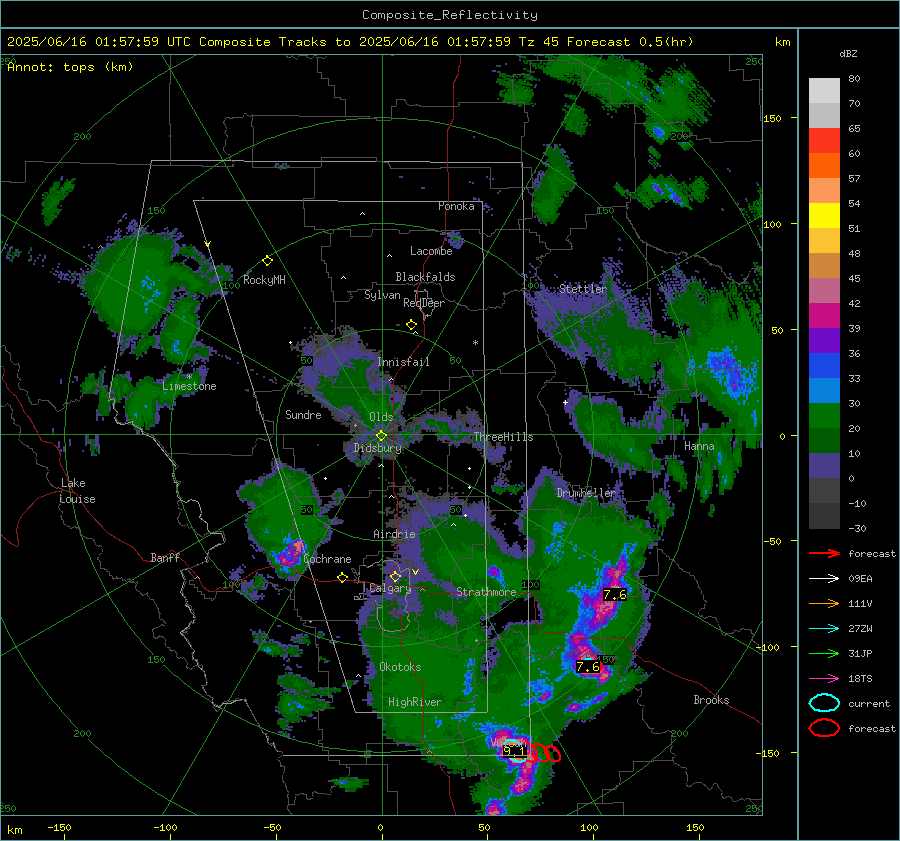Click the yellow diamond marker above RedDeer
Viewport: 900px width, 841px height.
(411, 325)
